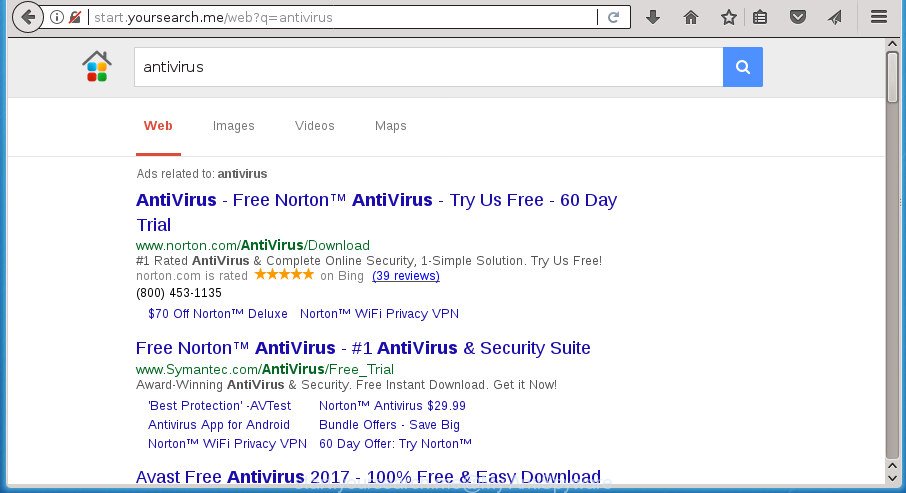
Task: Open Free Norton AntiVirus & Security Suite heading
Action: pos(363,348)
